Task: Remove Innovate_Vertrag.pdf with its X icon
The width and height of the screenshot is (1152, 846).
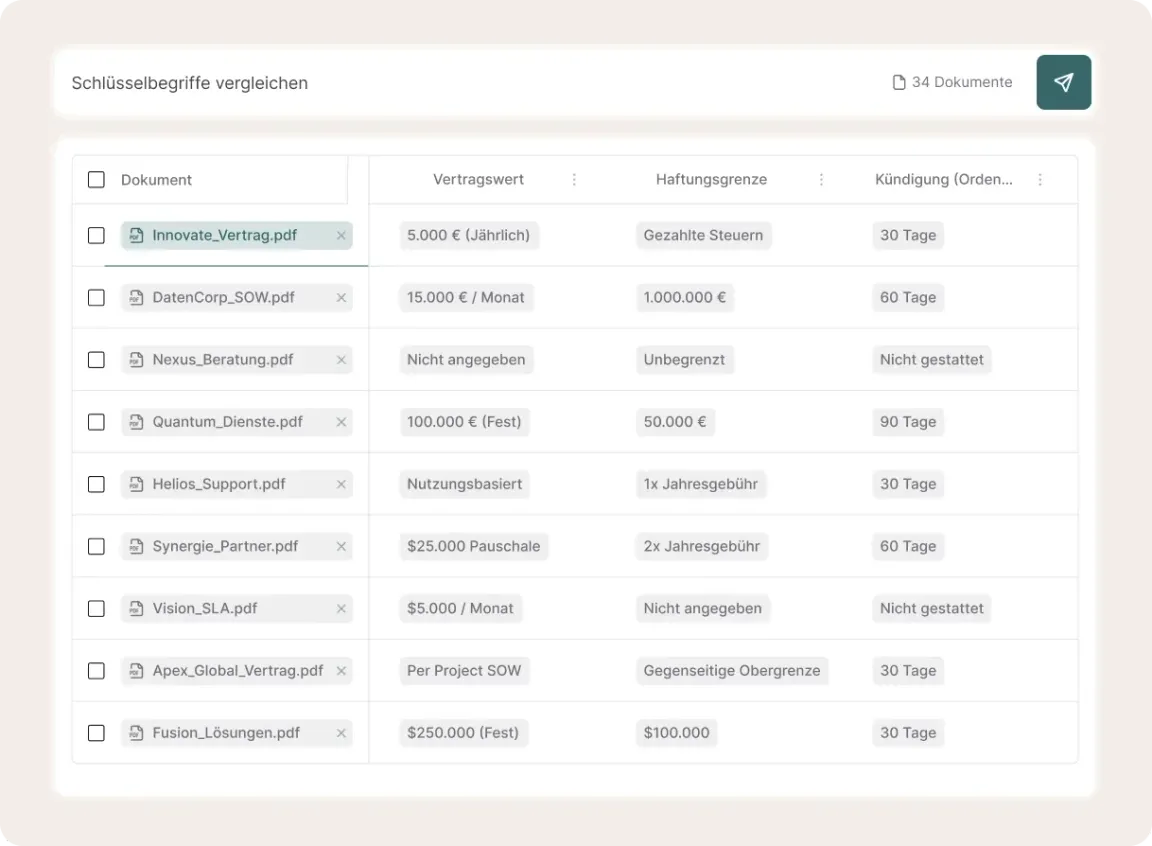Action: [x=341, y=236]
